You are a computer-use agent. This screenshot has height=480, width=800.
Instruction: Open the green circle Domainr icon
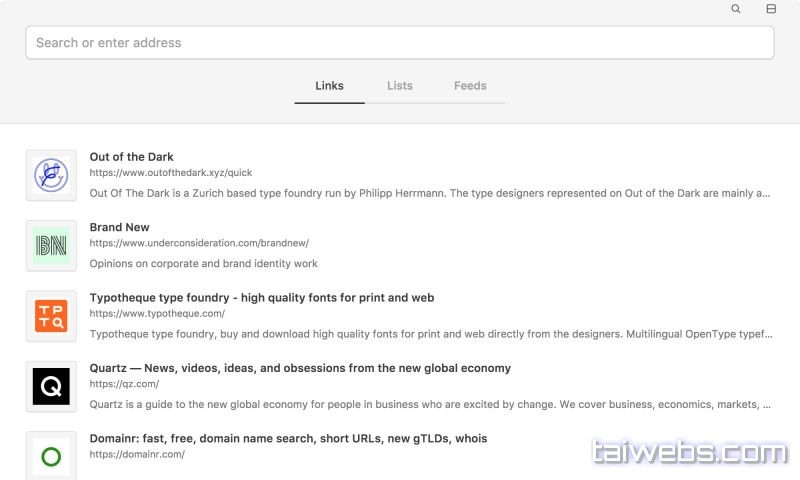click(x=51, y=456)
